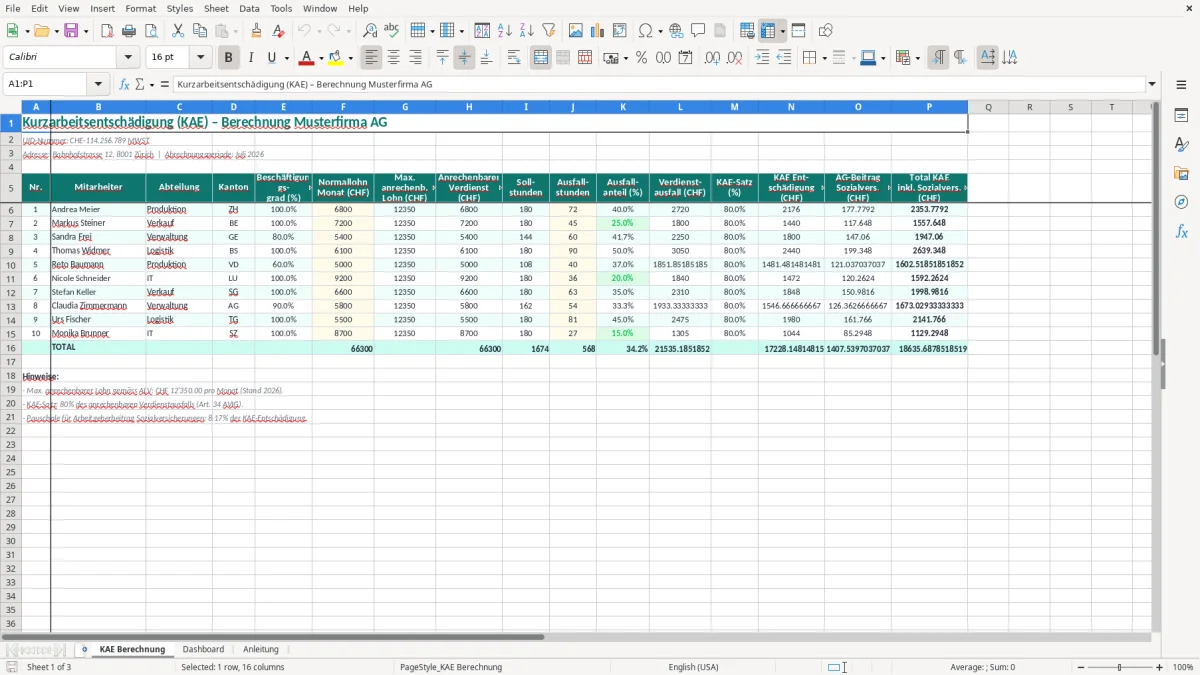Toggle Italic formatting
The width and height of the screenshot is (1200, 675).
[250, 58]
